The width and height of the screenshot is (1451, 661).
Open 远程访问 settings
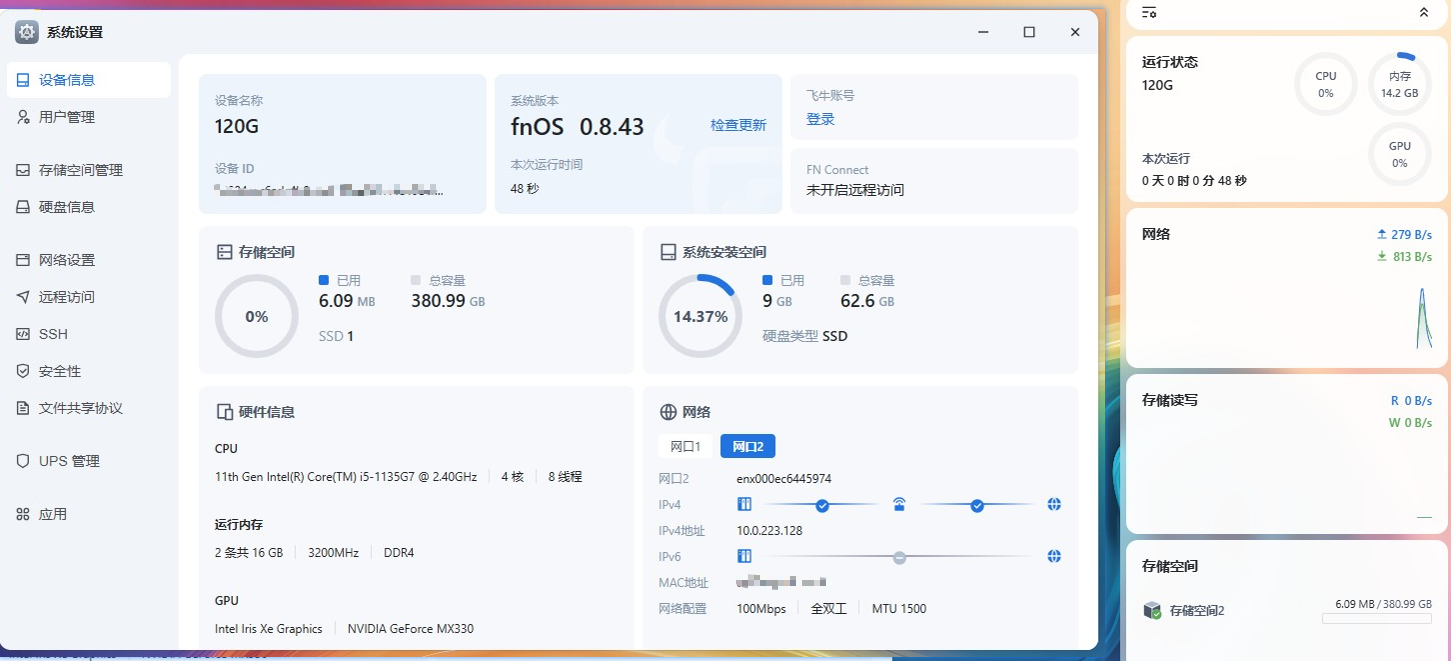(x=66, y=297)
